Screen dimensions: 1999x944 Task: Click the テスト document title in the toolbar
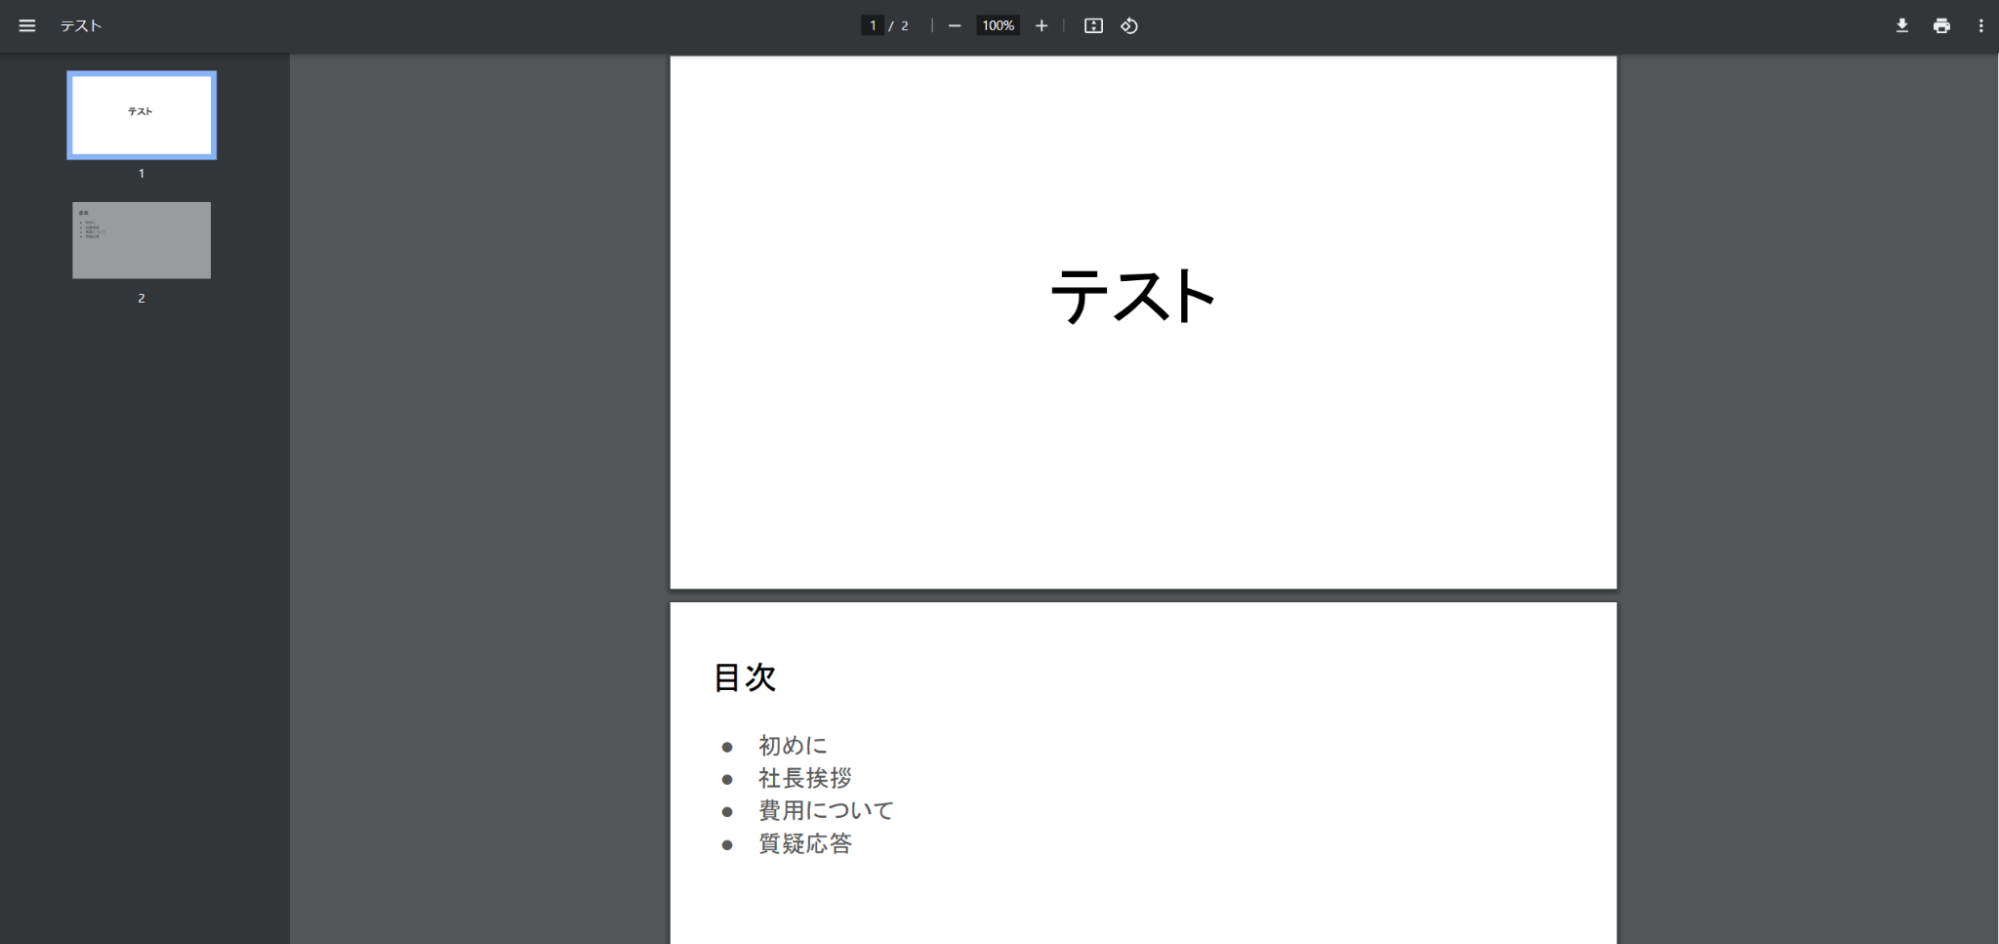(x=81, y=26)
